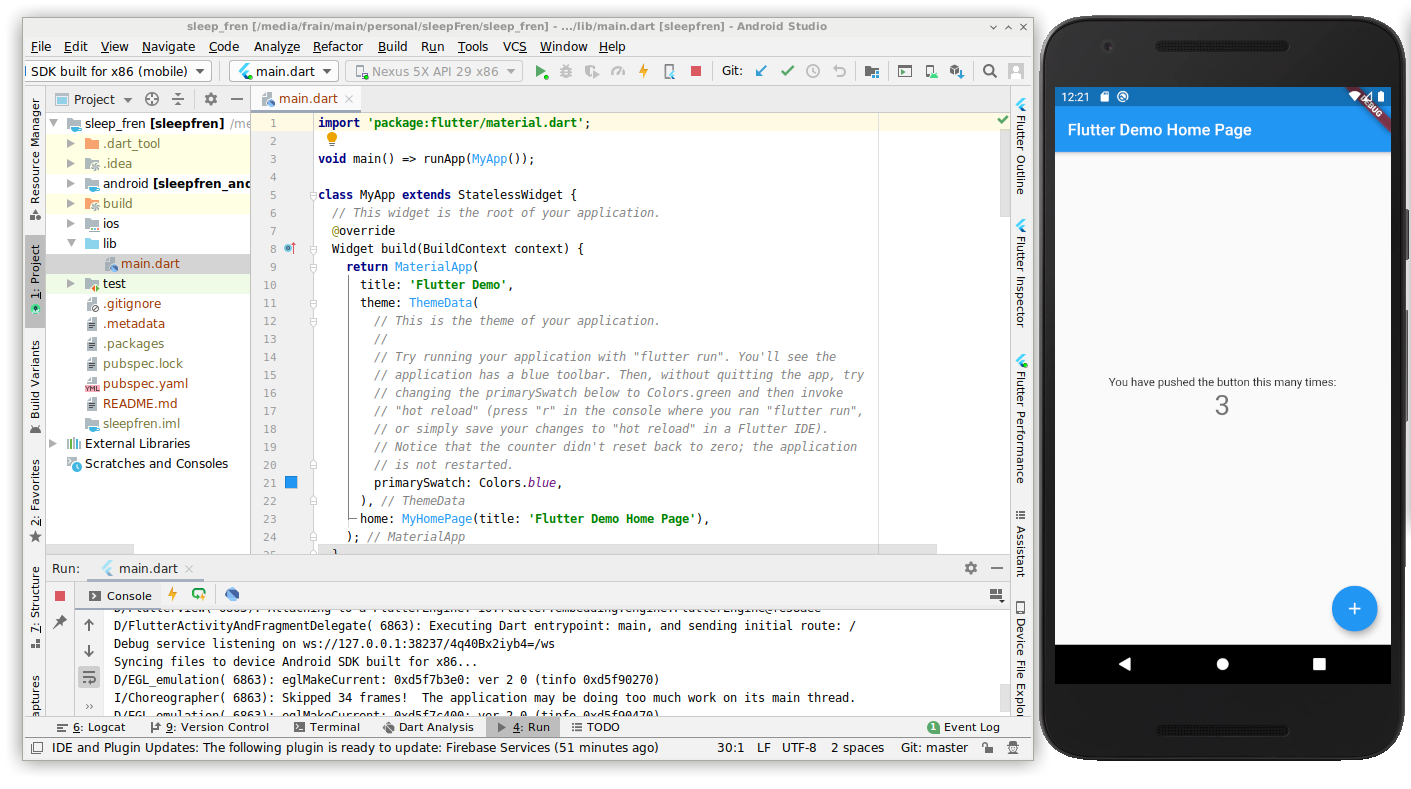Toggle the breakpoint on line 21
The image size is (1411, 789).
point(290,482)
